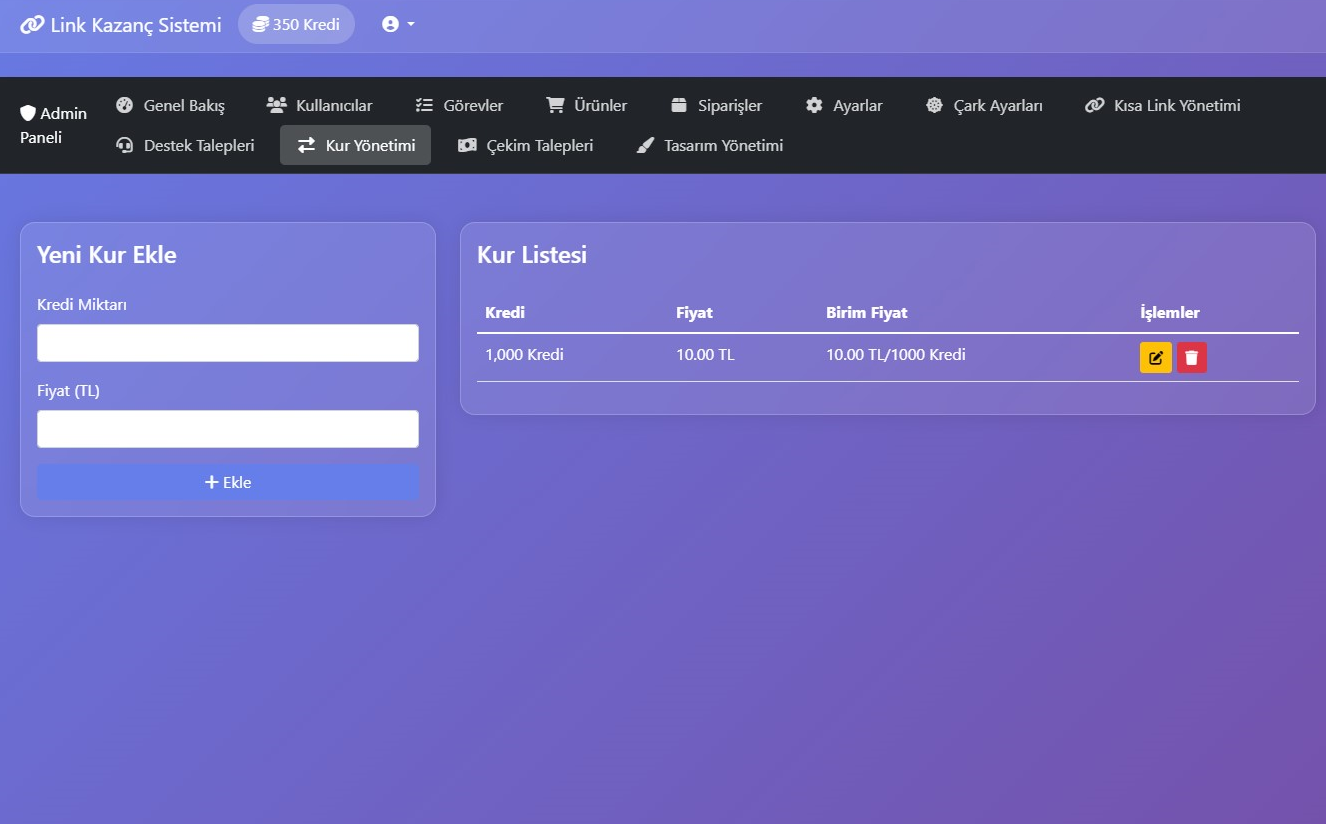Click the Kullanıcılar users icon
Viewport: 1326px width, 824px height.
[x=277, y=105]
